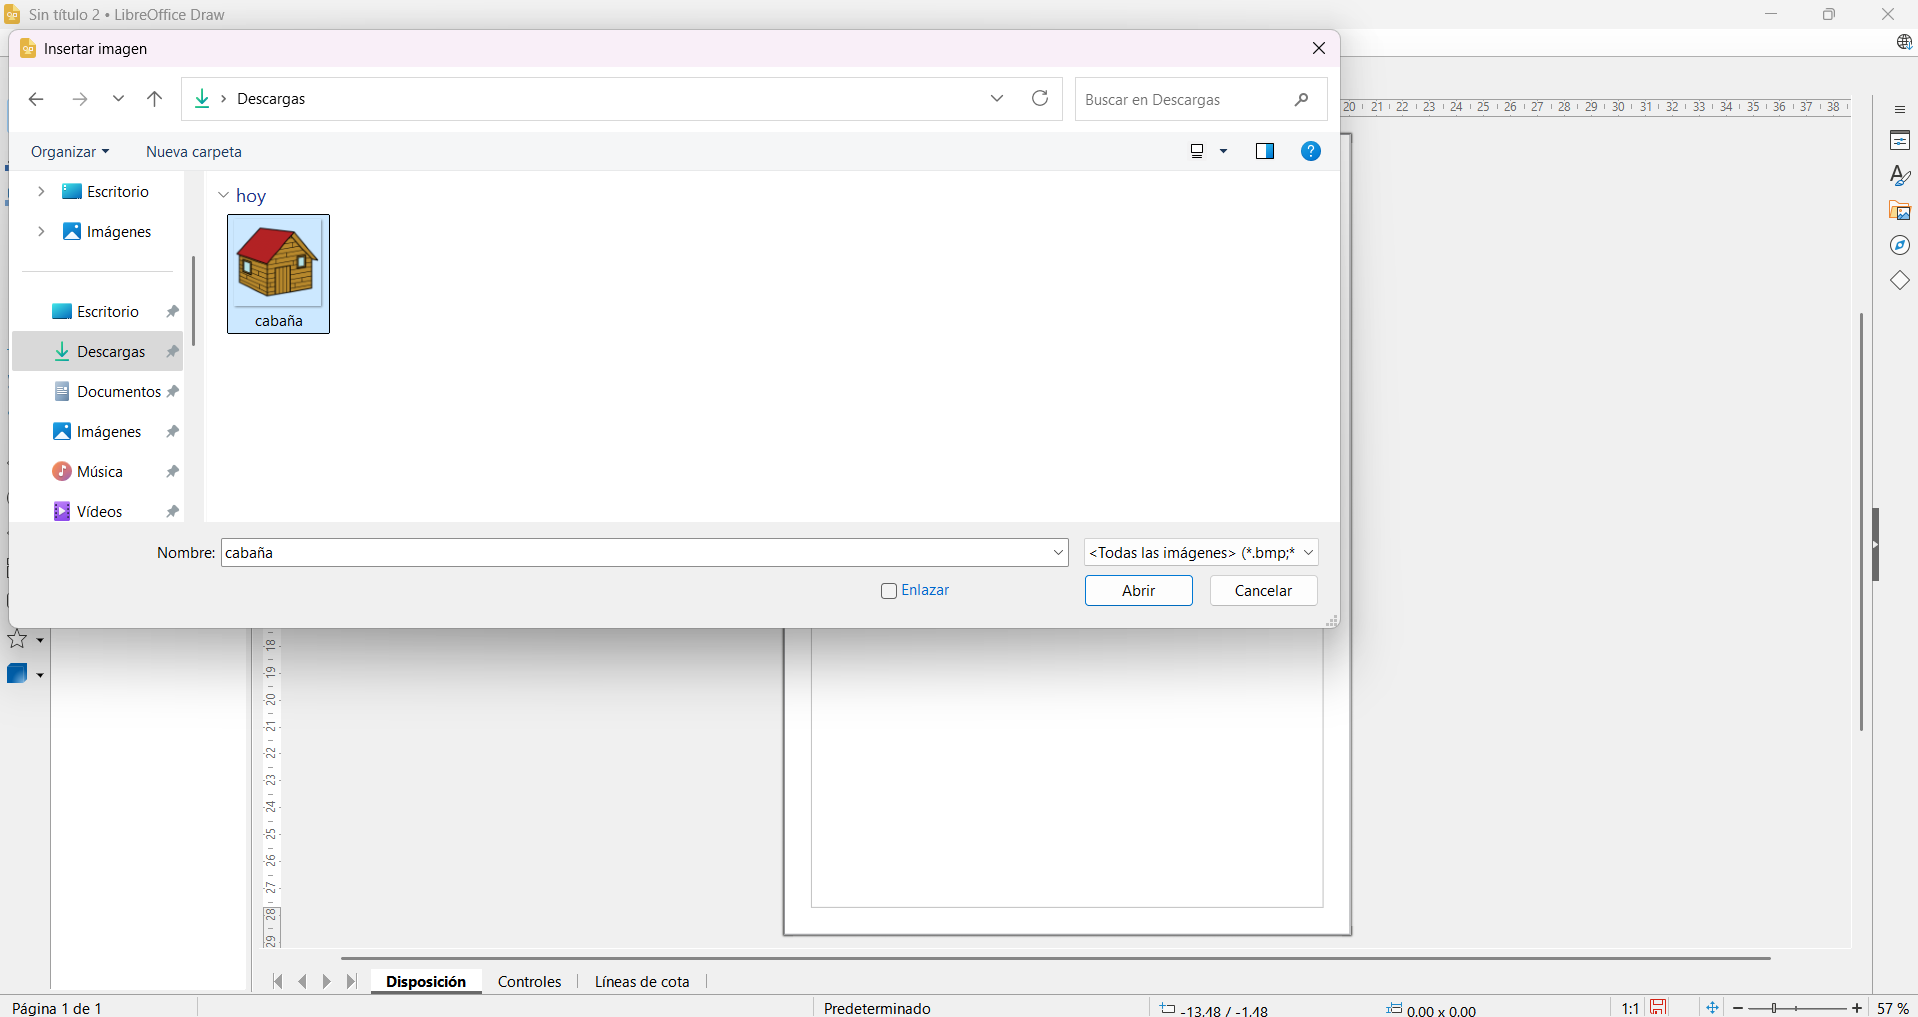The width and height of the screenshot is (1918, 1017).
Task: Go up one folder level arrow
Action: (154, 99)
